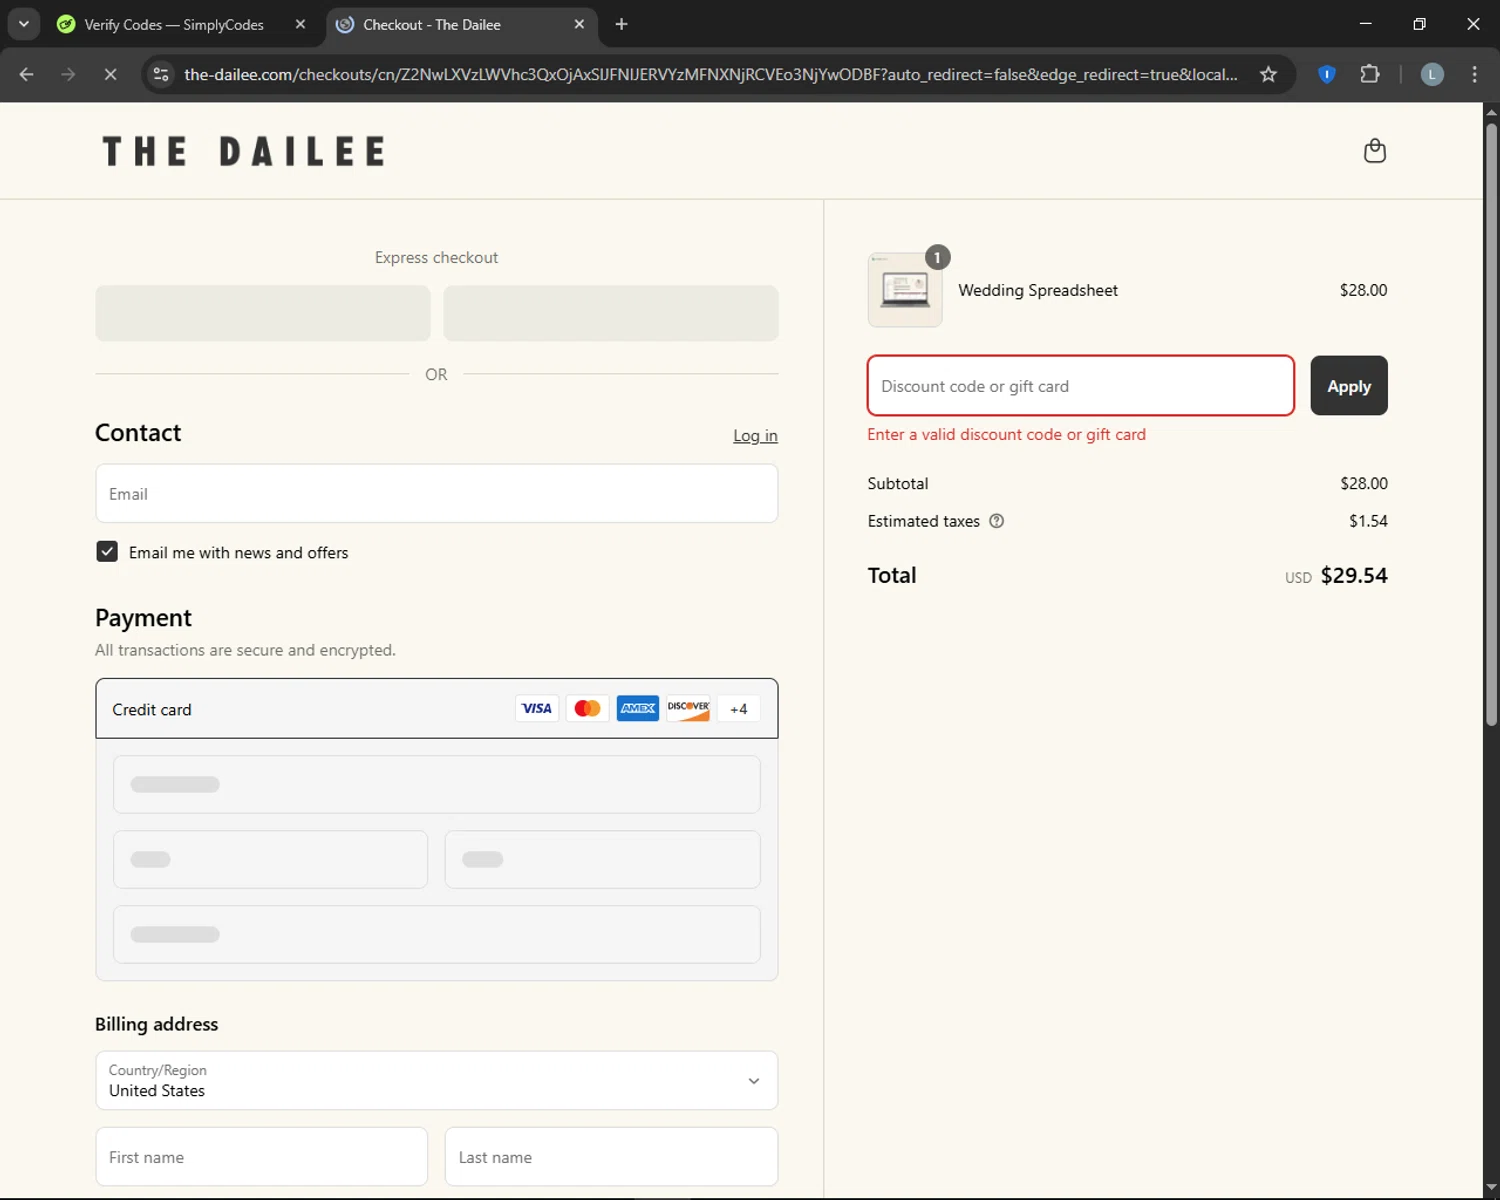Screen dimensions: 1500x1200
Task: Open the Estimated taxes help icon
Action: pos(996,521)
